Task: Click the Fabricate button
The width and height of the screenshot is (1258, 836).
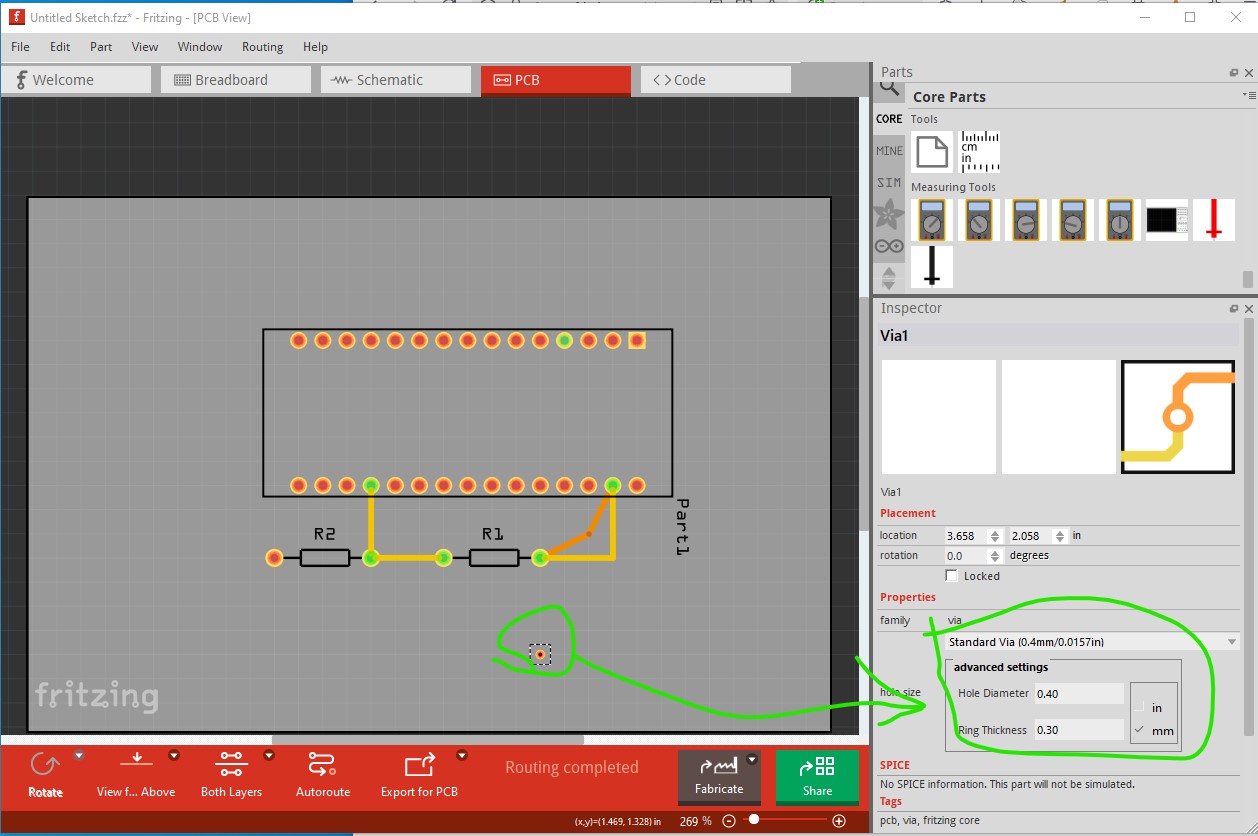Action: (718, 777)
